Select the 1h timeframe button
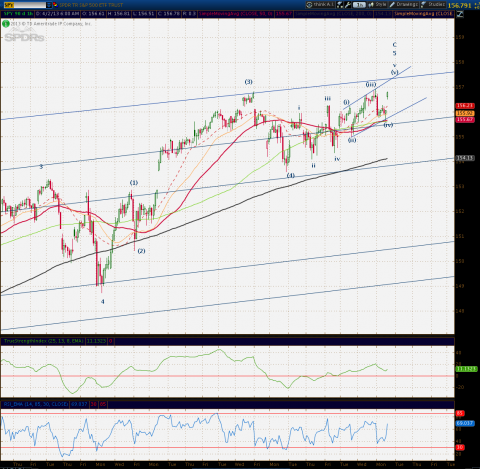This screenshot has height=469, width=480. (x=359, y=5)
